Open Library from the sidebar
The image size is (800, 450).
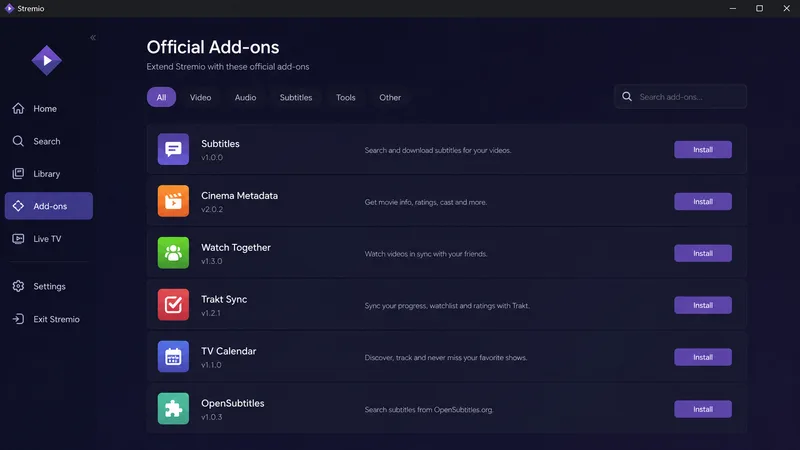(x=46, y=174)
